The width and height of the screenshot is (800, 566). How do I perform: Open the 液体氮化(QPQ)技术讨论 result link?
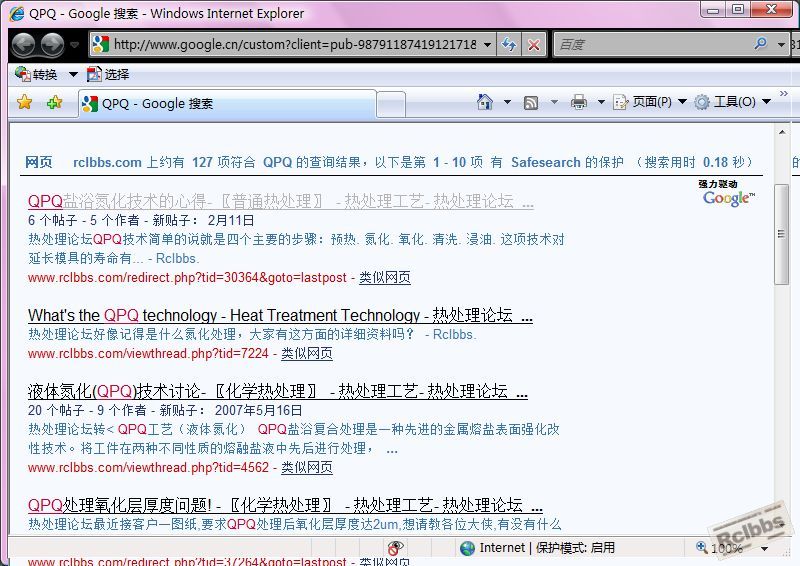[x=278, y=391]
